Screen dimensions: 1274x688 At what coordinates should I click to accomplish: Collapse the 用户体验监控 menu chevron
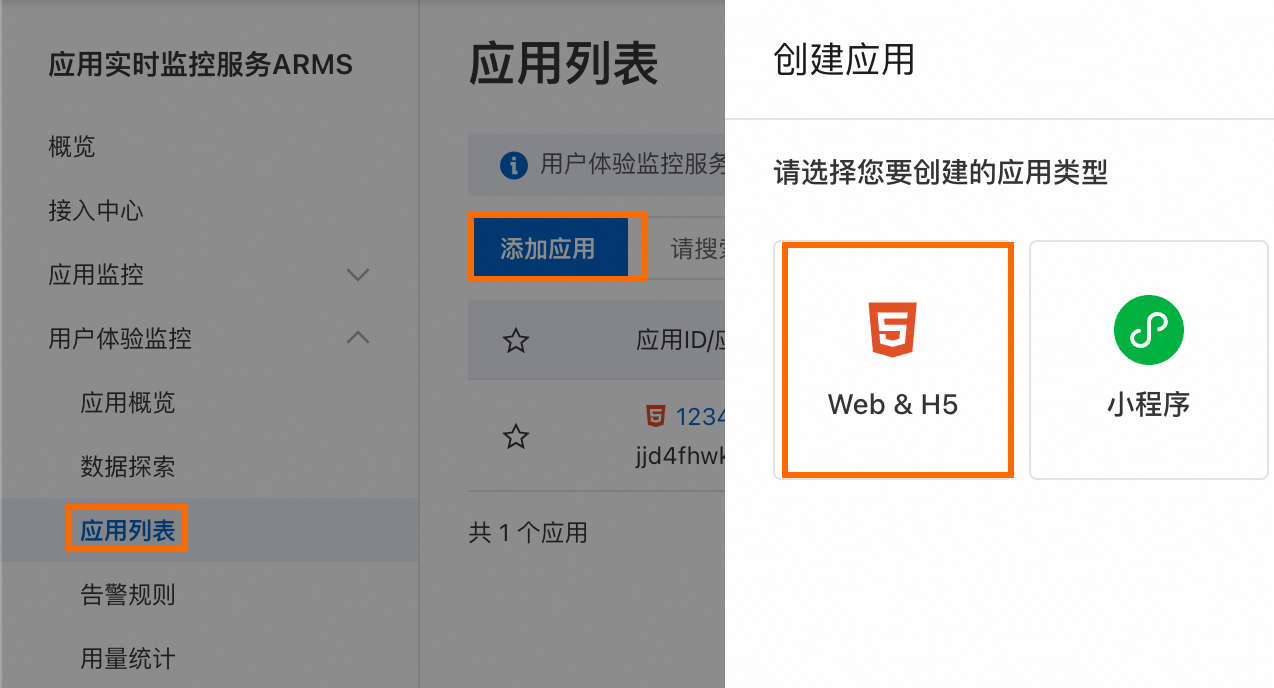coord(357,338)
